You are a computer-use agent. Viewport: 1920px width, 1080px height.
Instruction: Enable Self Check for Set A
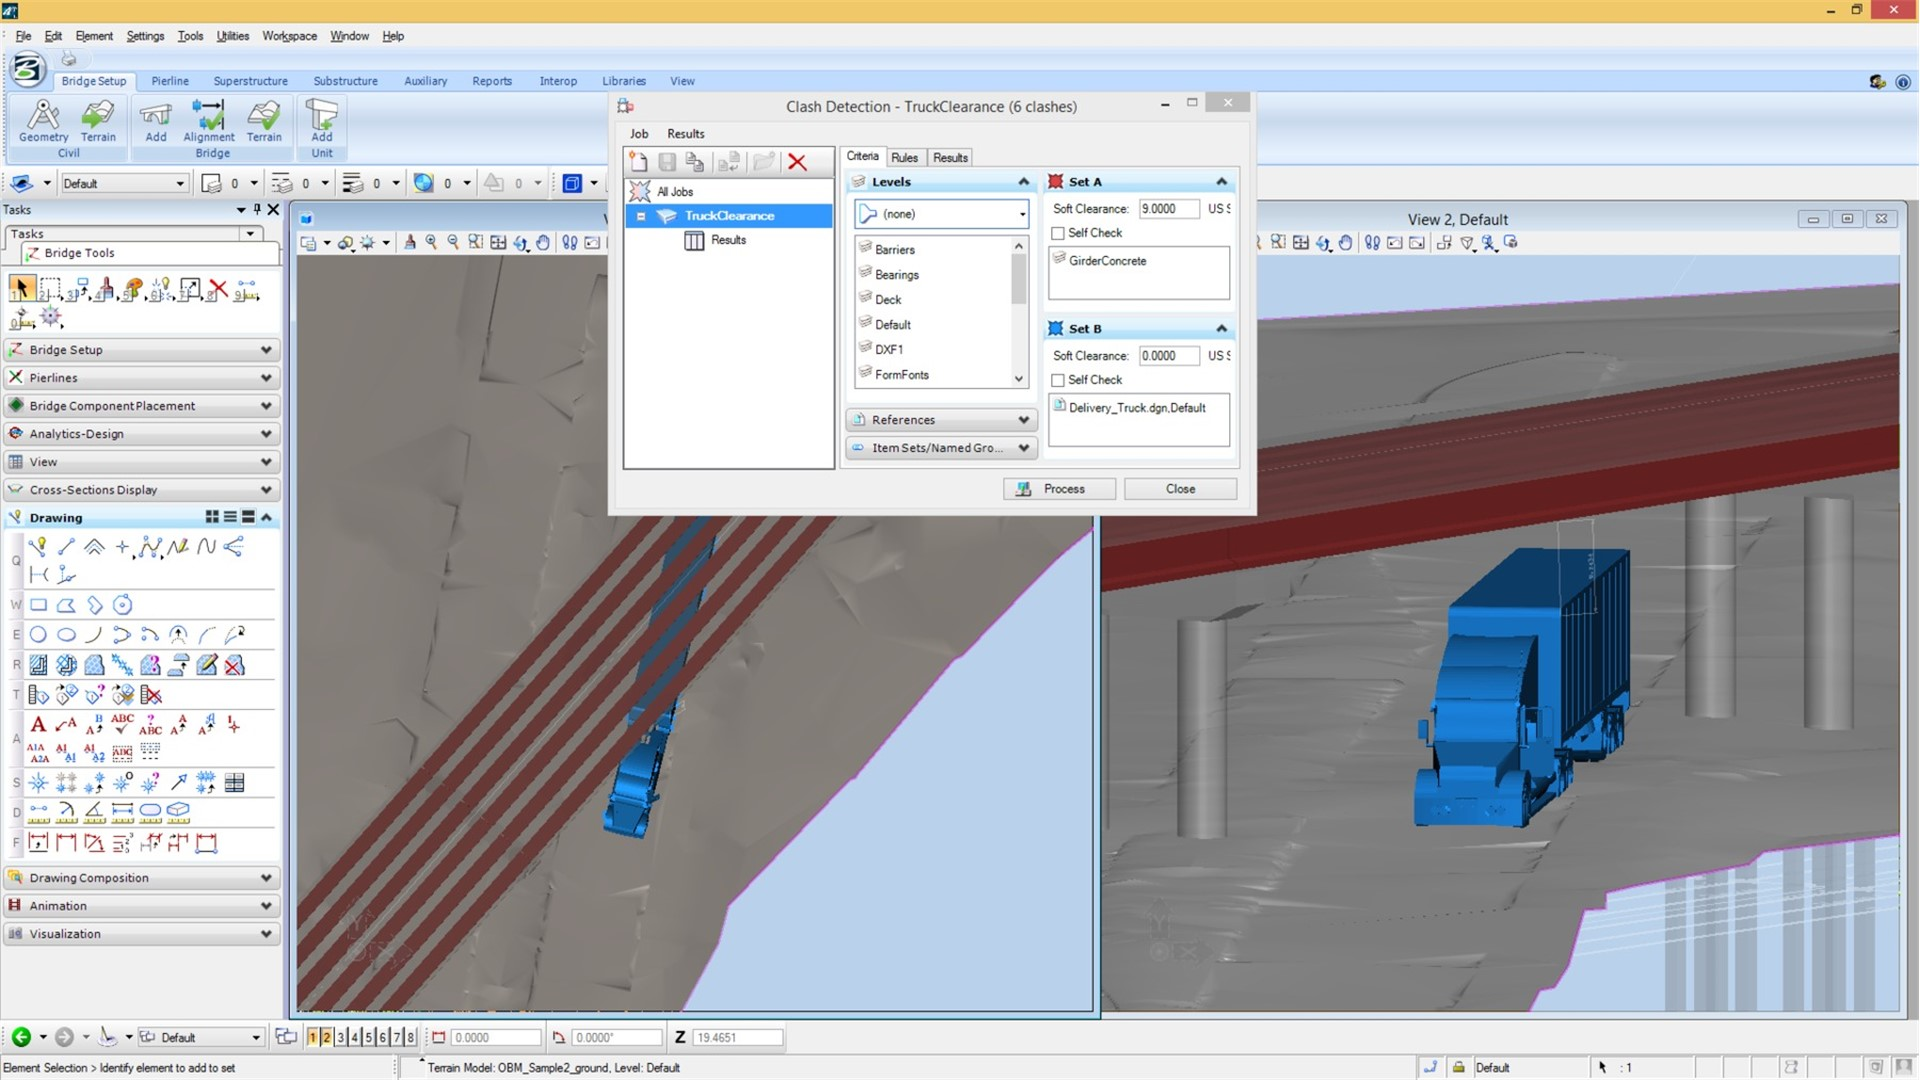coord(1058,233)
